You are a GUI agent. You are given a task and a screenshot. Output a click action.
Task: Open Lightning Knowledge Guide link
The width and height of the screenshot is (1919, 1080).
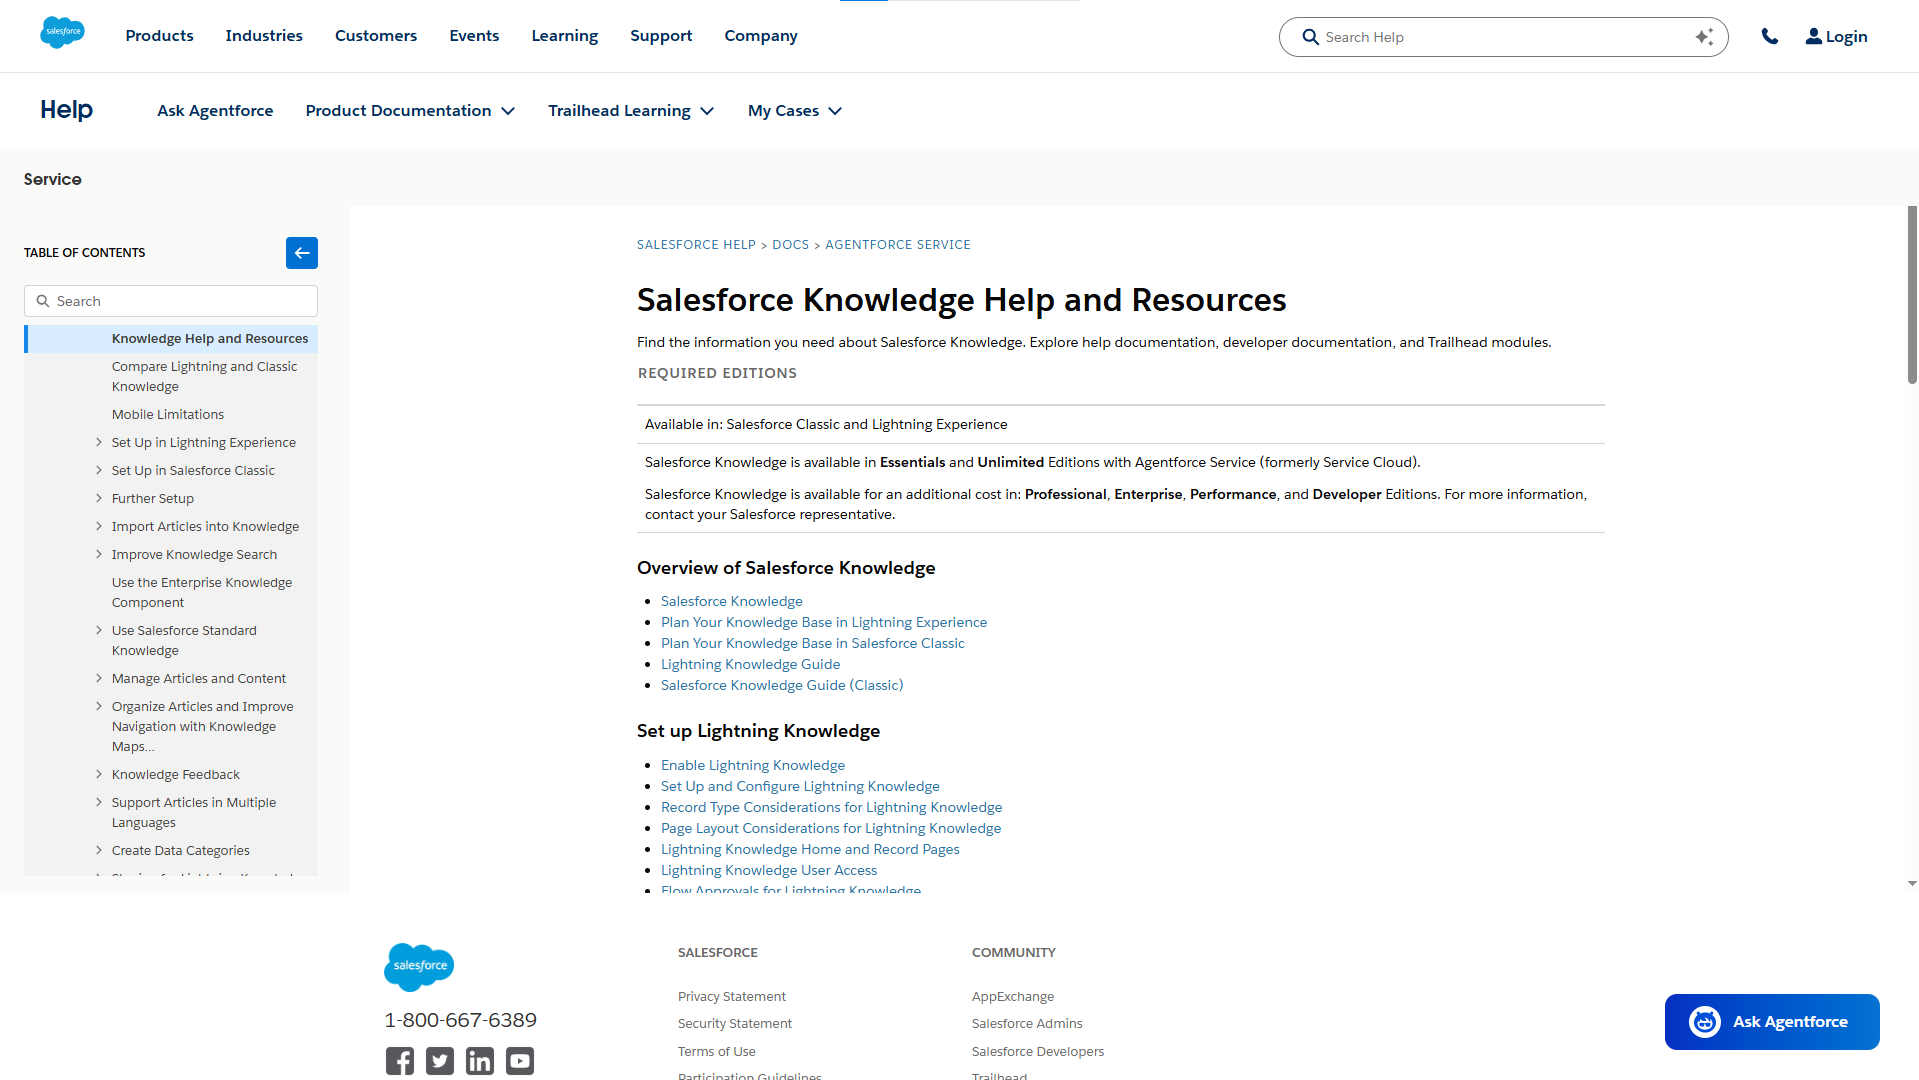750,664
